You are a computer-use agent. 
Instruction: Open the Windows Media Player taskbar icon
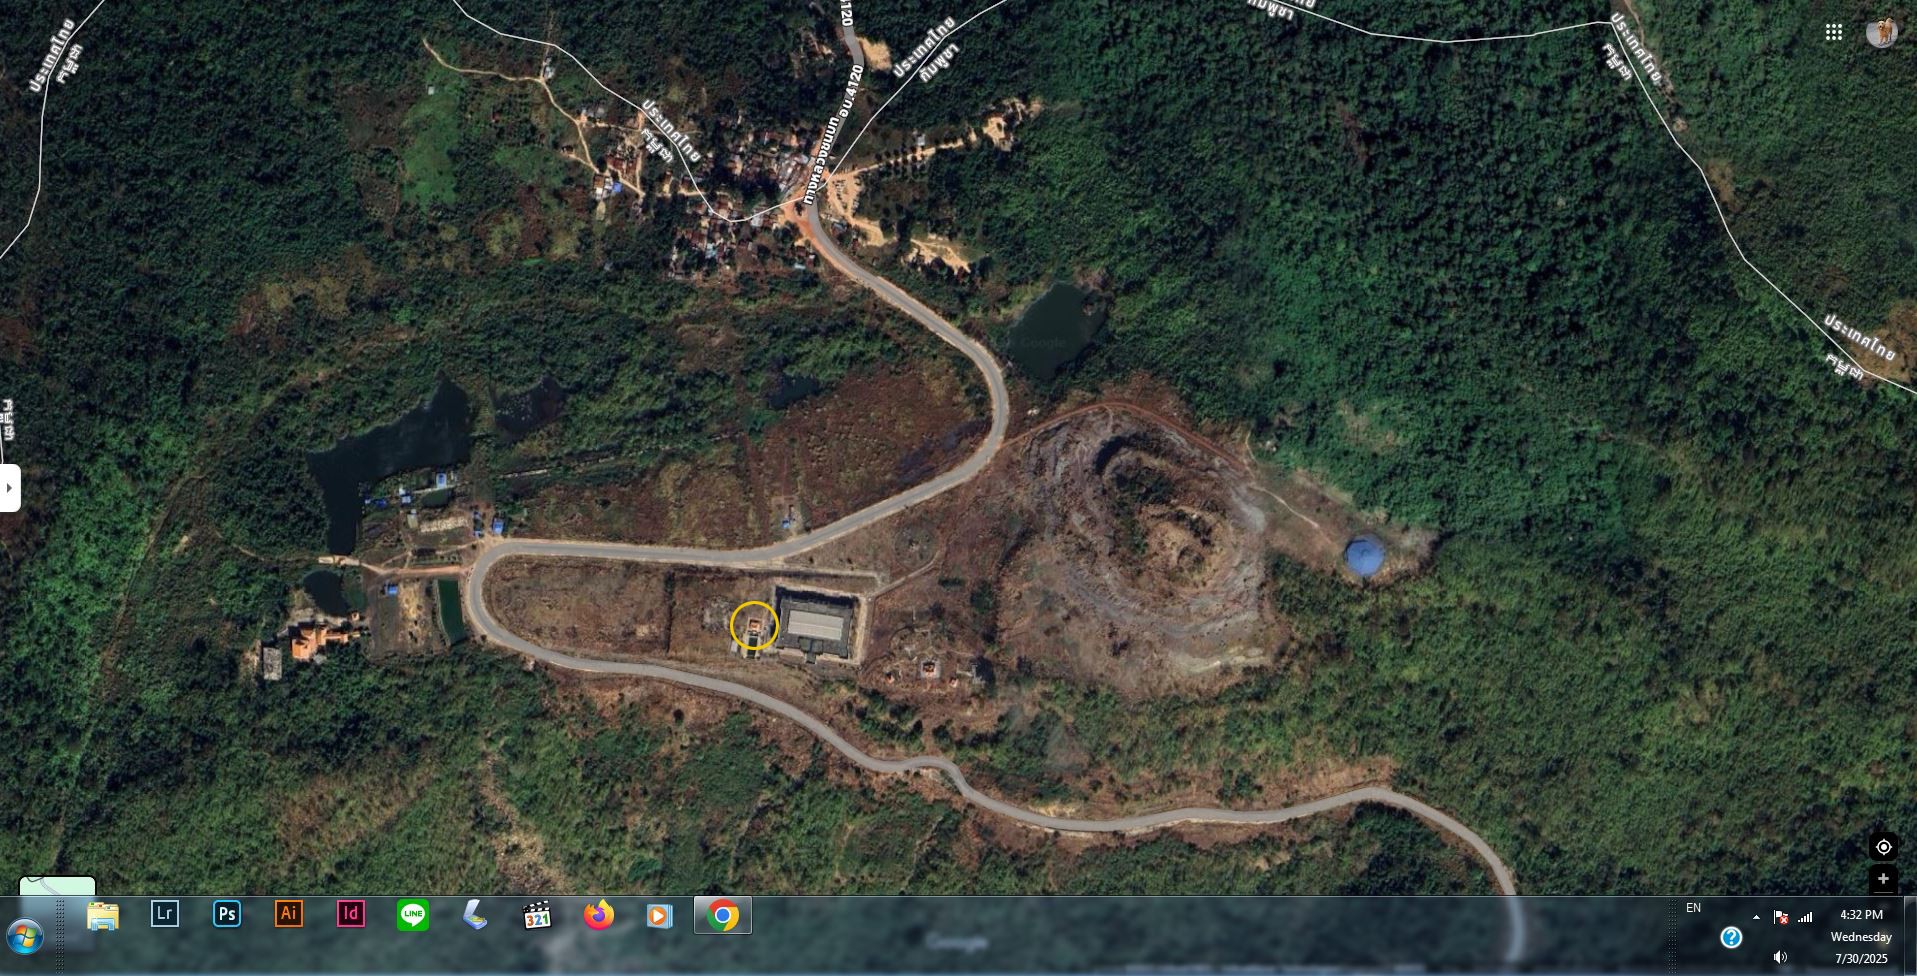(x=660, y=915)
